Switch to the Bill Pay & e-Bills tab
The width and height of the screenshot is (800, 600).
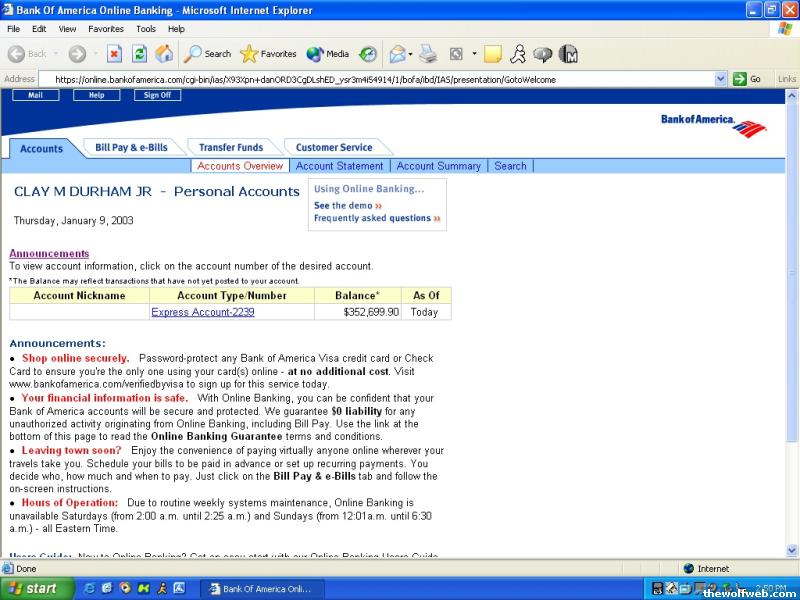click(131, 147)
